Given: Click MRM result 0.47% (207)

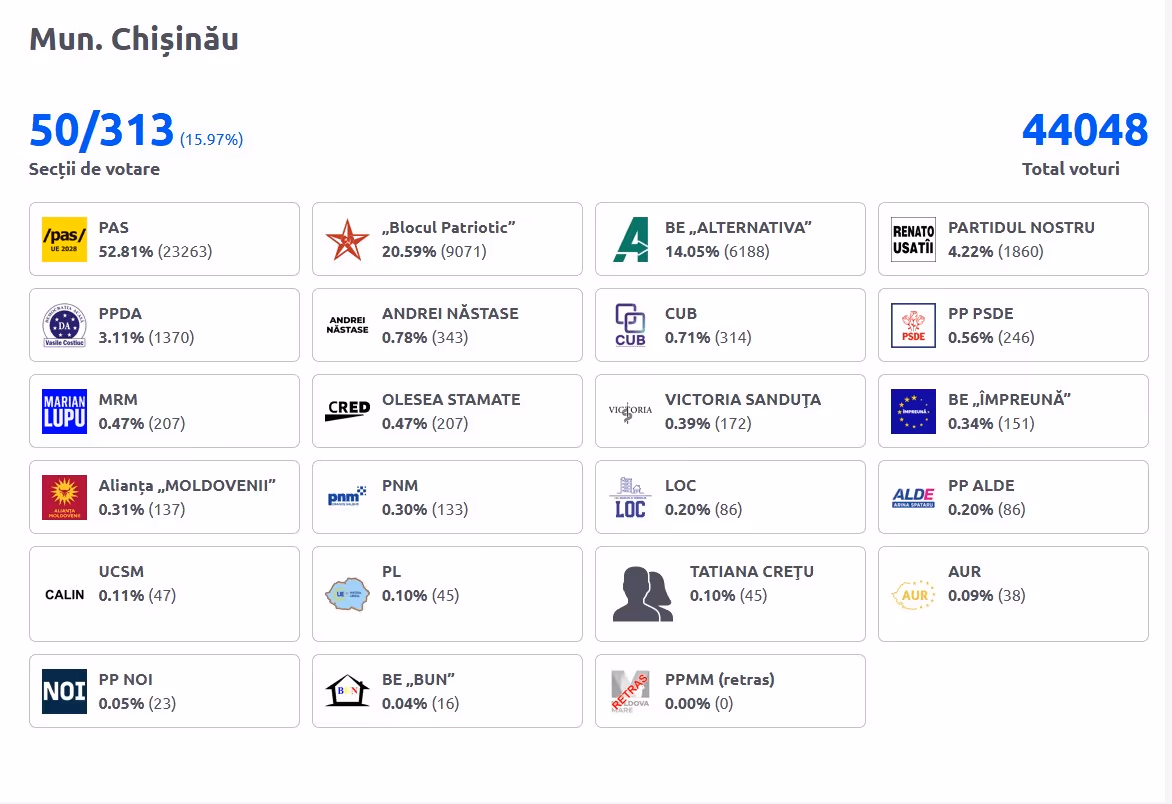Looking at the screenshot, I should (142, 424).
